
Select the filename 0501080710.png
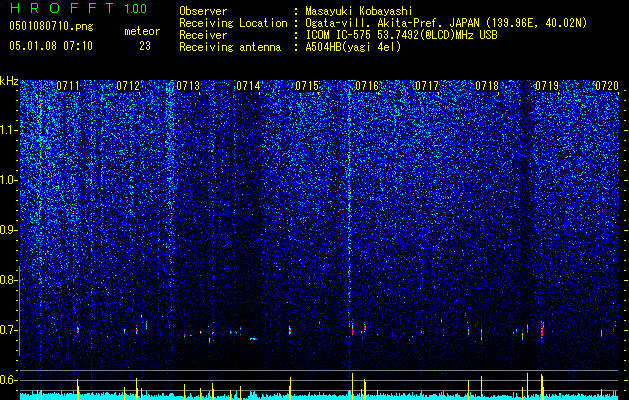click(51, 27)
